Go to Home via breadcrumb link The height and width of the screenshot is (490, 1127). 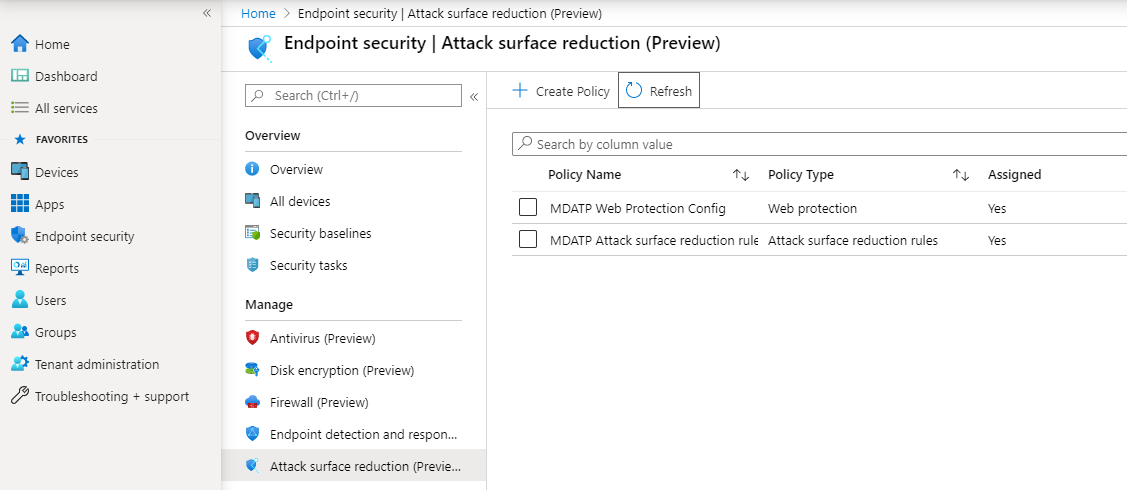point(258,13)
